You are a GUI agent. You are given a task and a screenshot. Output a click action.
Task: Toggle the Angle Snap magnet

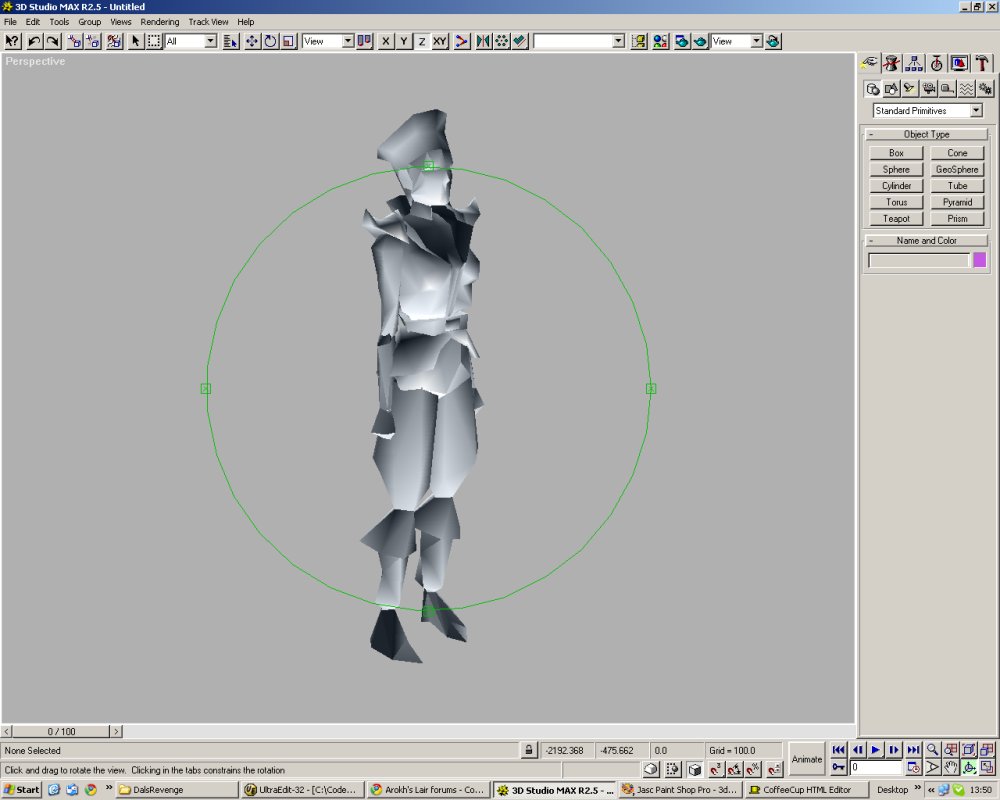[735, 769]
